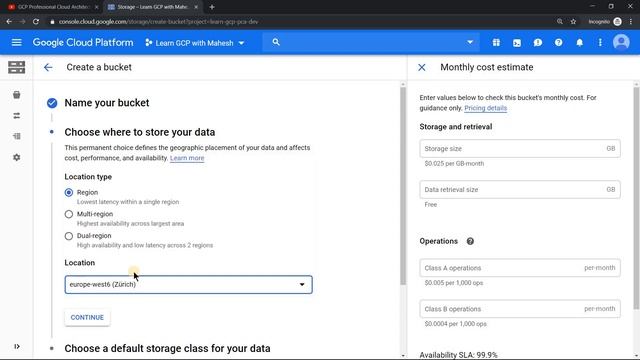
Task: Open the user account avatar
Action: tap(621, 42)
